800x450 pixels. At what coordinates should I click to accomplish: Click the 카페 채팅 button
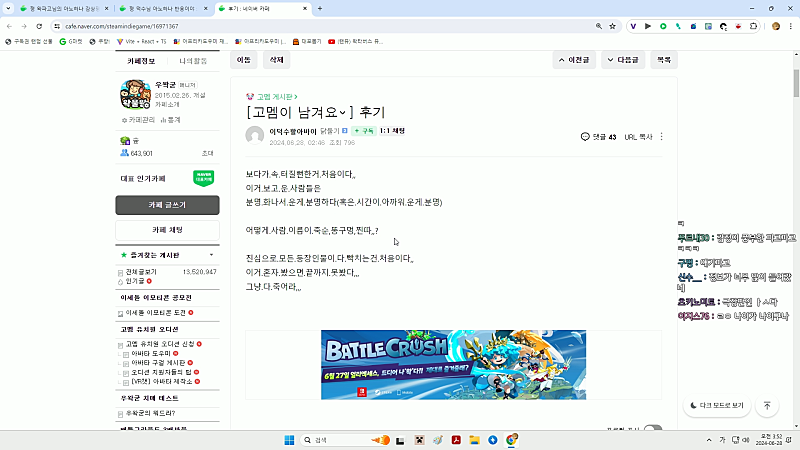coord(167,230)
